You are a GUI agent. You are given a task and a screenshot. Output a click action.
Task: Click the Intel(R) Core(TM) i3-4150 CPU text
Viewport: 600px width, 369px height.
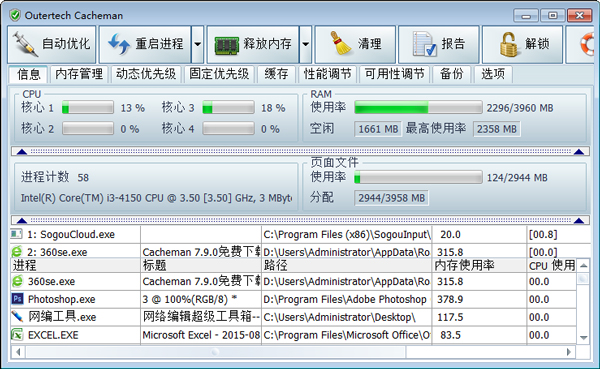[156, 198]
